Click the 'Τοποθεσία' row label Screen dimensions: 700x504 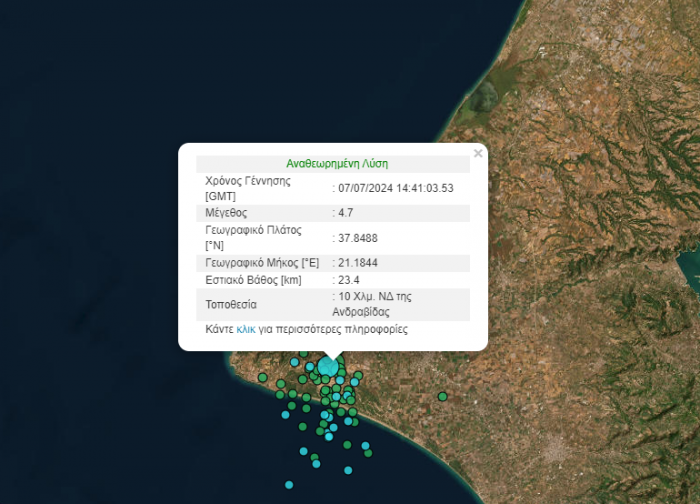(231, 304)
